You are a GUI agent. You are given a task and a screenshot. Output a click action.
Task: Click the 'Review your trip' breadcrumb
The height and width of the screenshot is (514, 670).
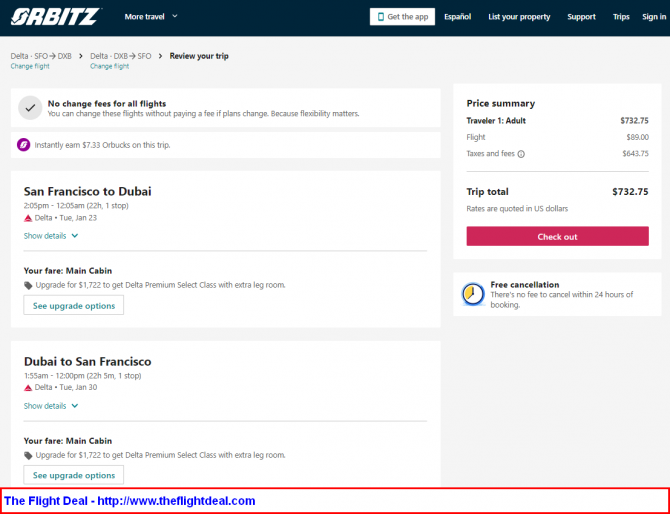[x=199, y=56]
